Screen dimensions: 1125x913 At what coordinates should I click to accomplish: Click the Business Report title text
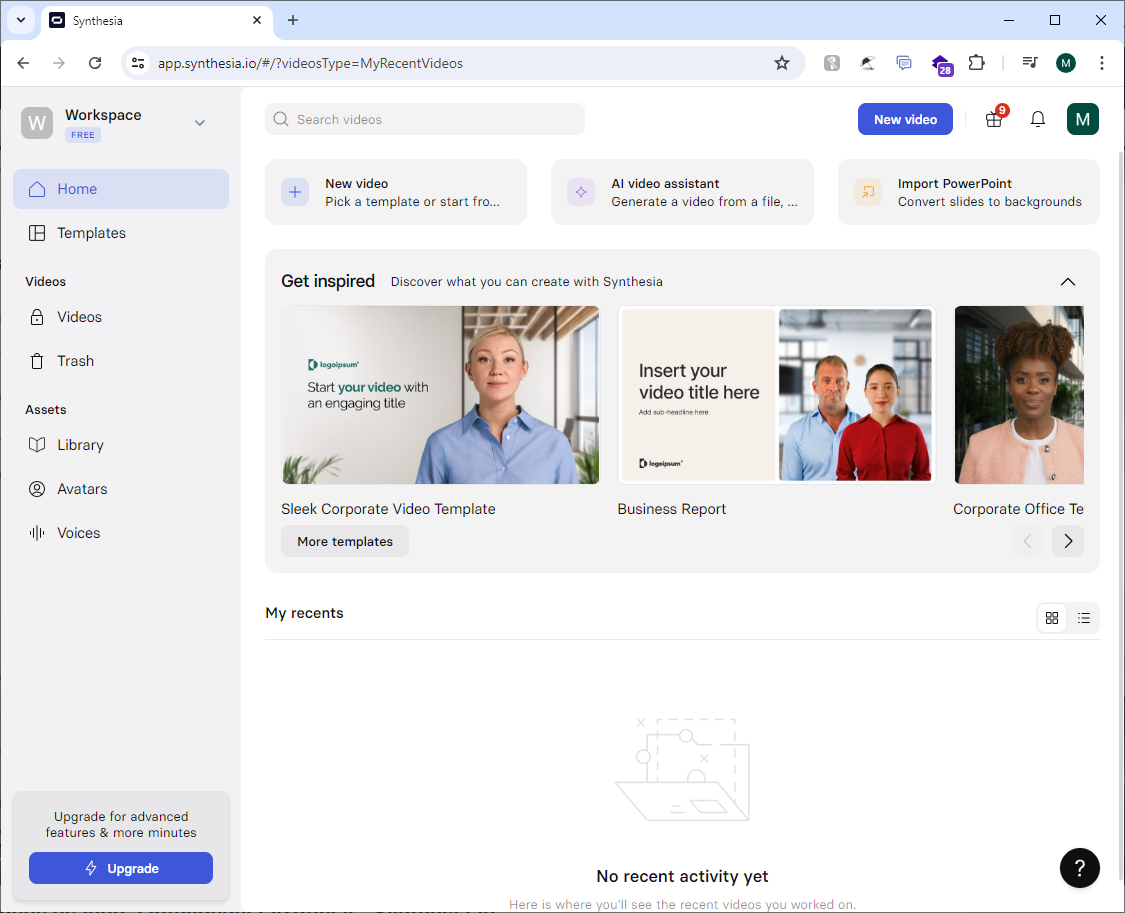pyautogui.click(x=672, y=508)
